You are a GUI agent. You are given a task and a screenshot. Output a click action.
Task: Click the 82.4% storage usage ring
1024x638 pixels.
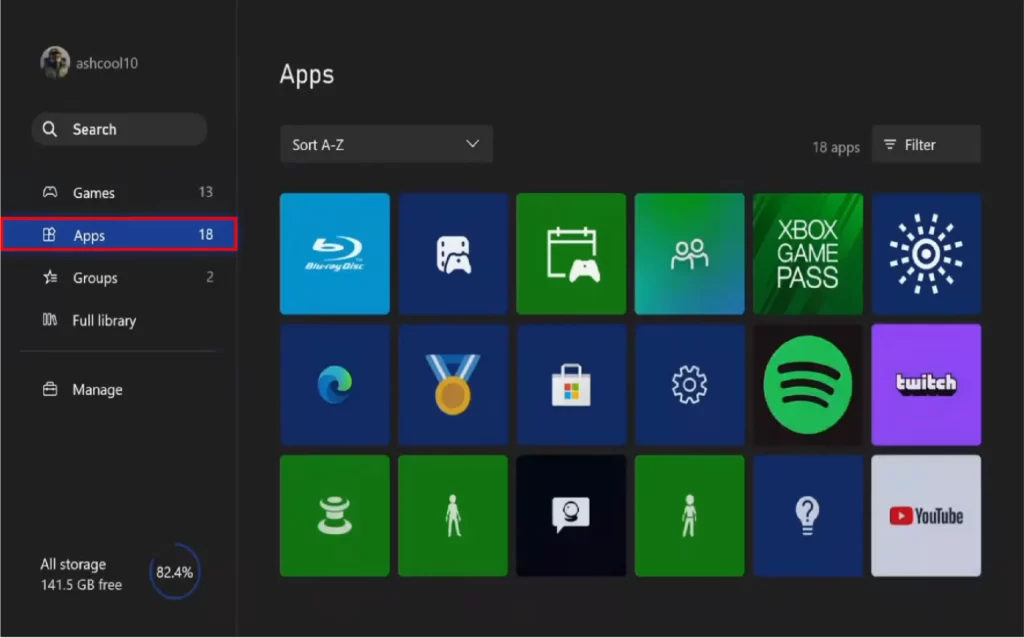point(174,572)
